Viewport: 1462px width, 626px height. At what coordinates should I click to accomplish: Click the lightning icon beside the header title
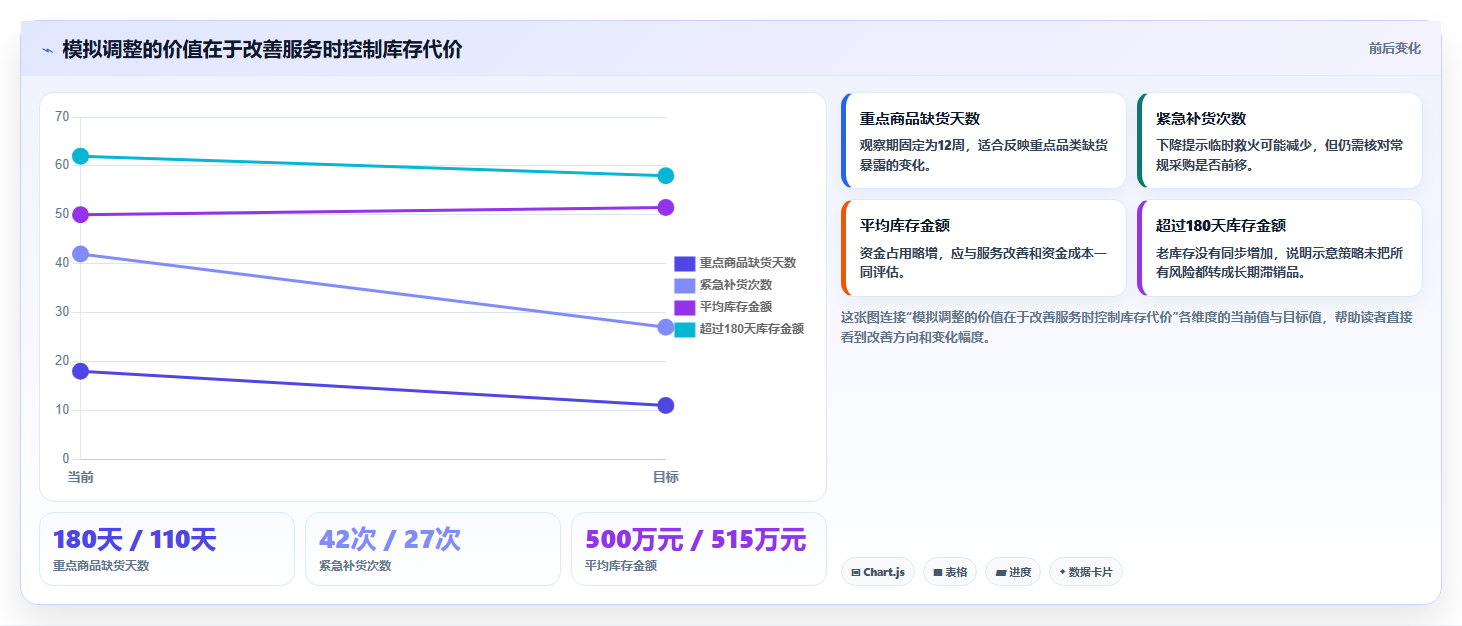coord(47,50)
